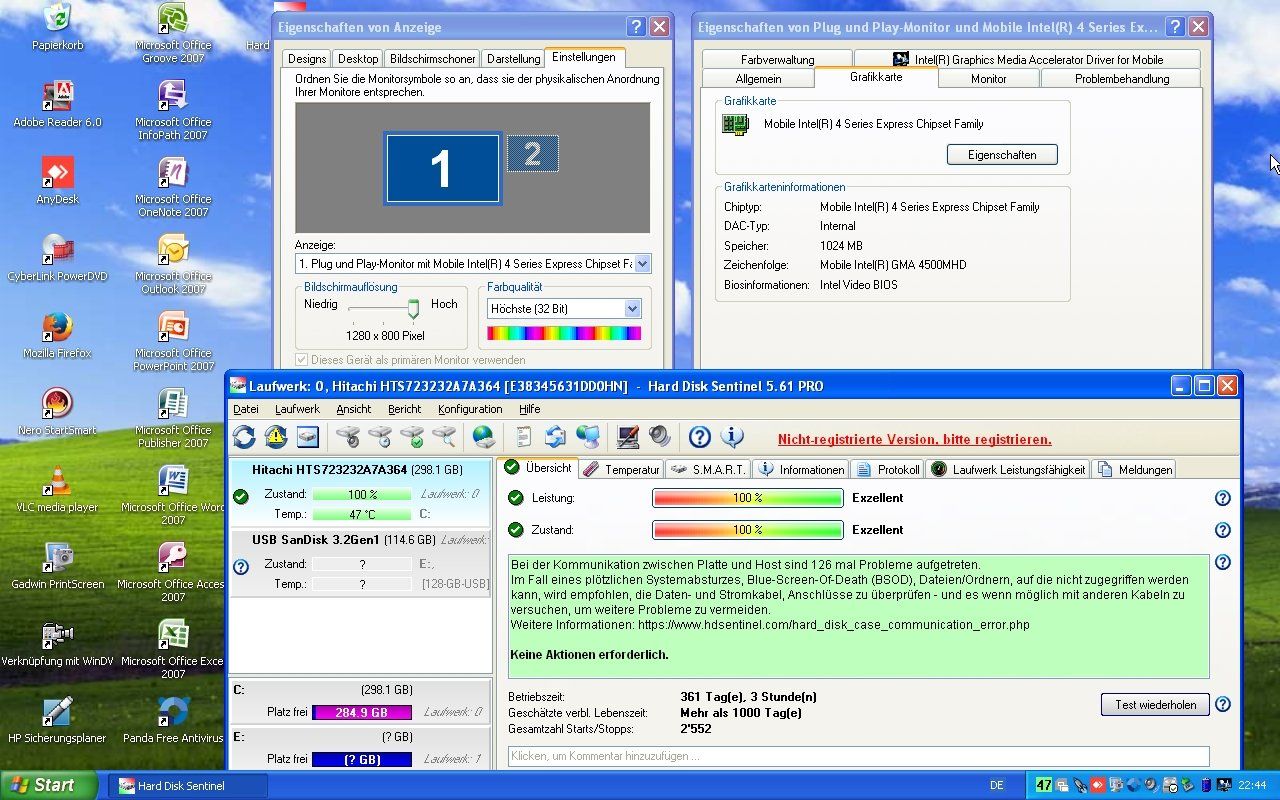Open the Designs tab in Eigenschaften von Anzeige
Screen dimensions: 1280x800
click(307, 59)
